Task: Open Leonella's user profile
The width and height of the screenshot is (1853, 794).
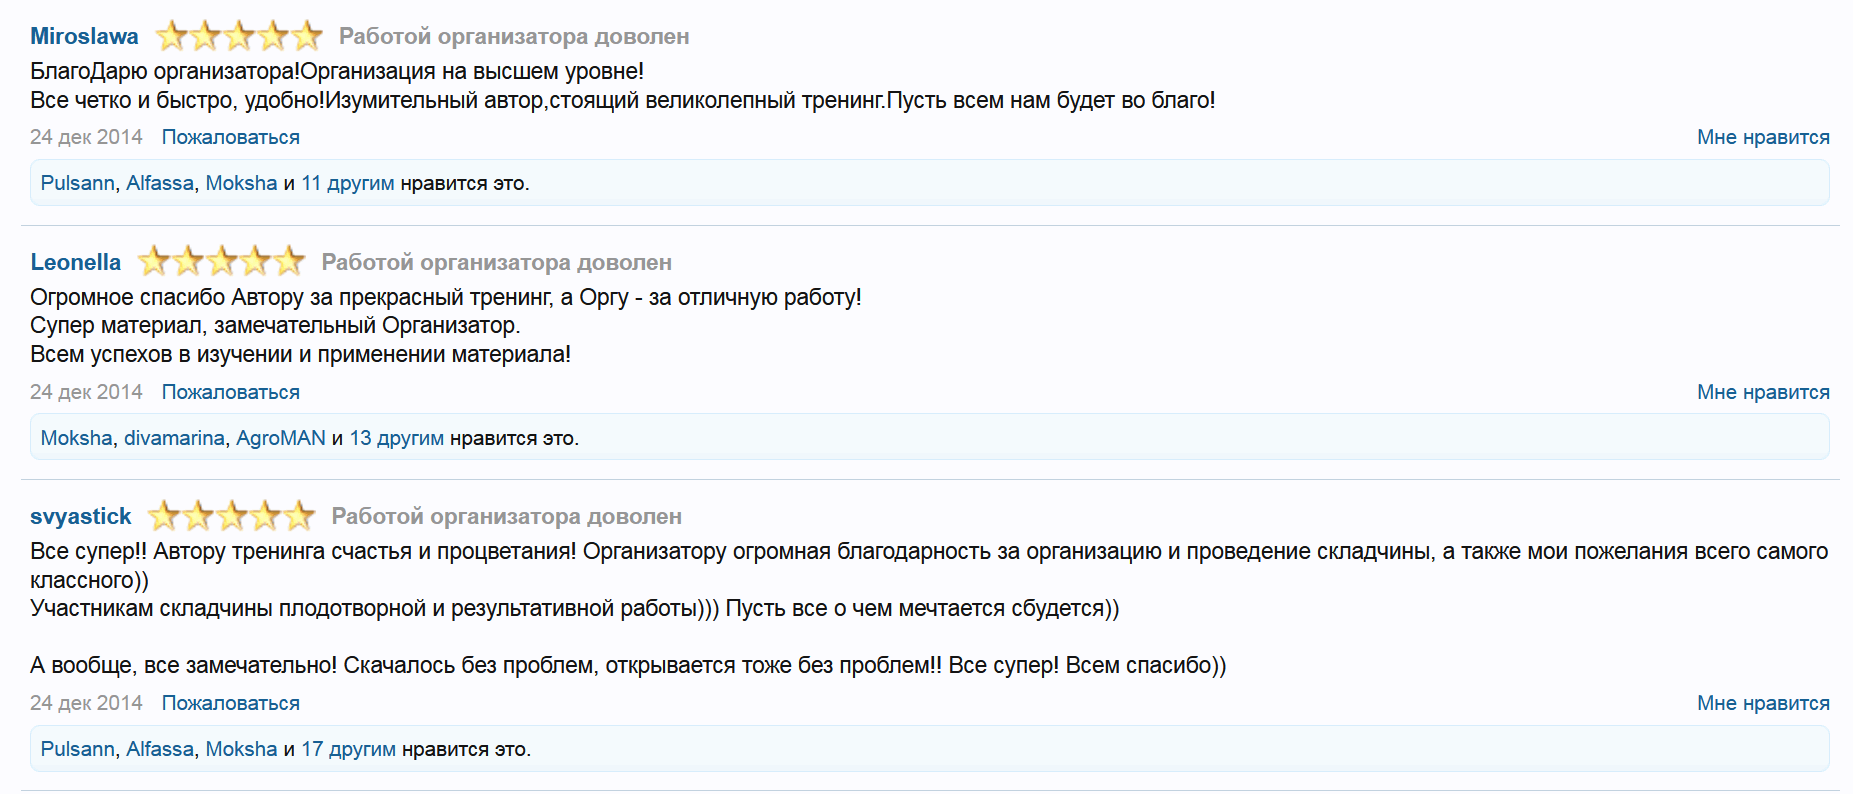Action: pos(75,262)
